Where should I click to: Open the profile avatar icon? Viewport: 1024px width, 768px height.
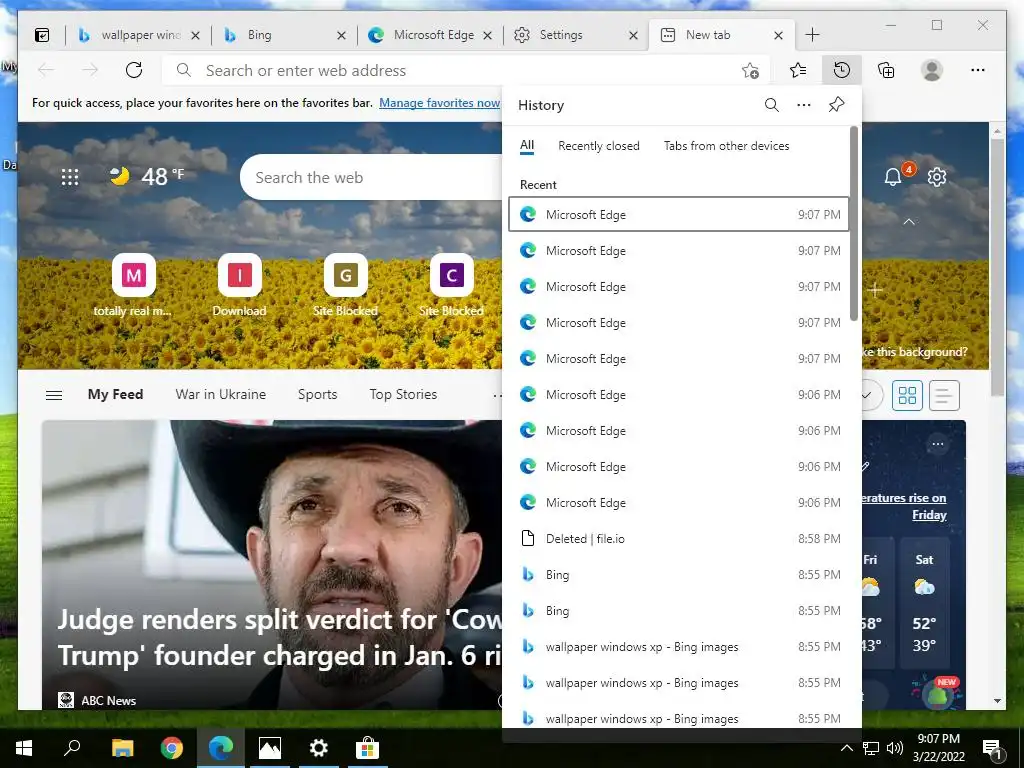tap(932, 70)
